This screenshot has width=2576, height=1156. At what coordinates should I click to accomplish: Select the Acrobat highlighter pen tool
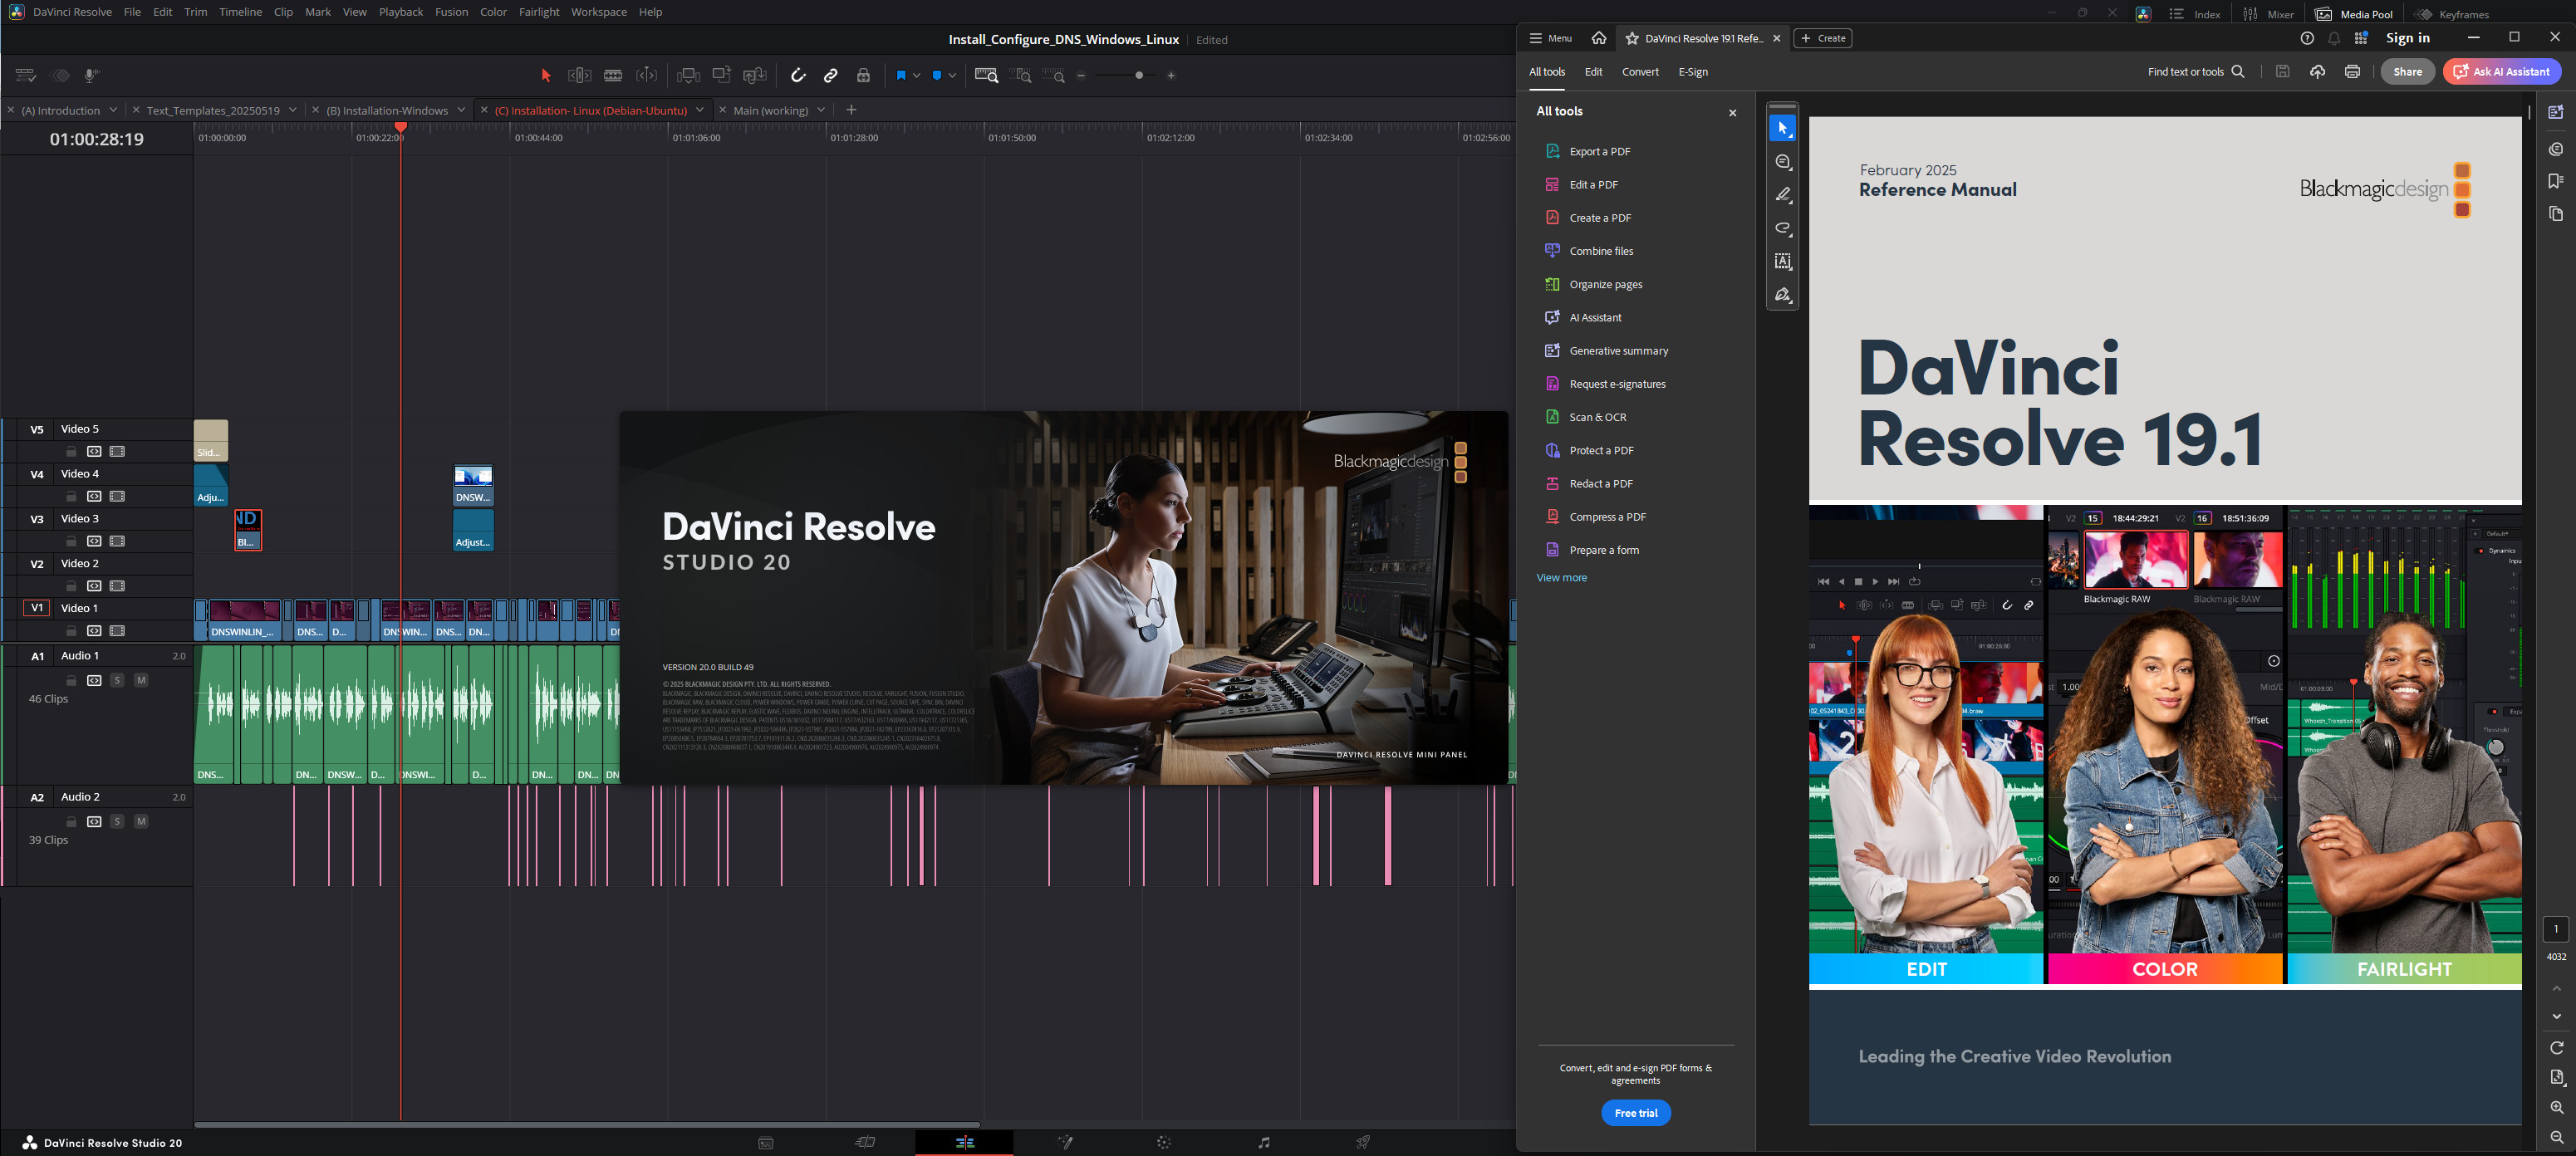pyautogui.click(x=1782, y=195)
